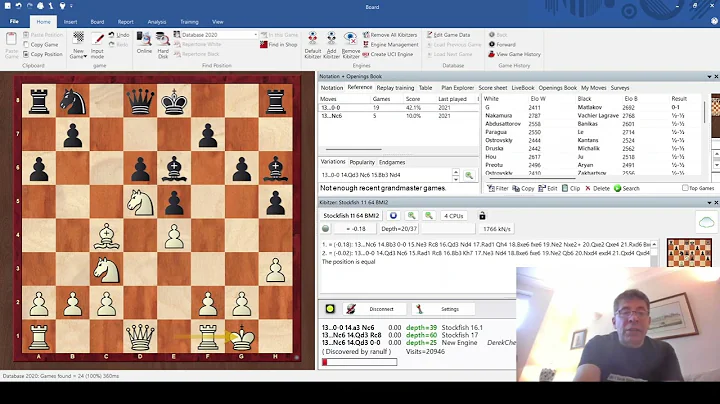
Task: Open Edit Game Data
Action: point(448,35)
